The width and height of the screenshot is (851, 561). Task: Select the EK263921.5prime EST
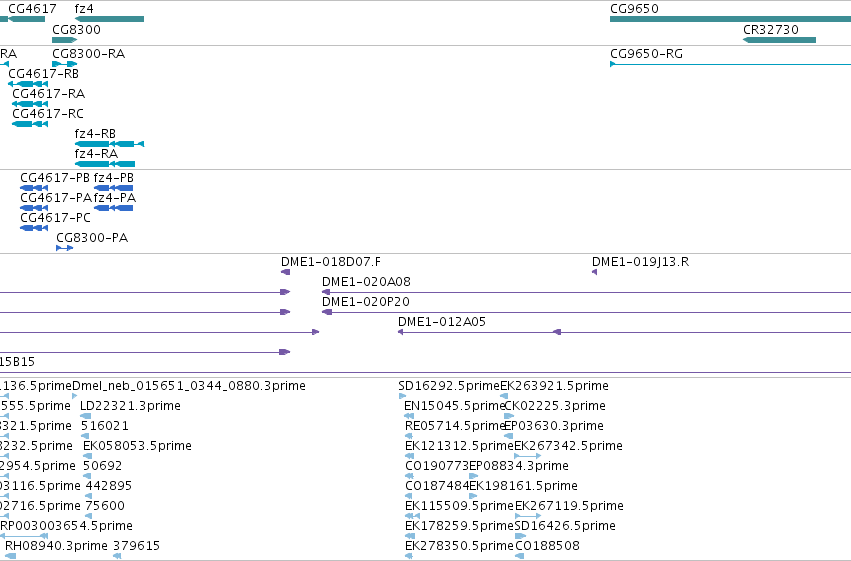pos(504,396)
